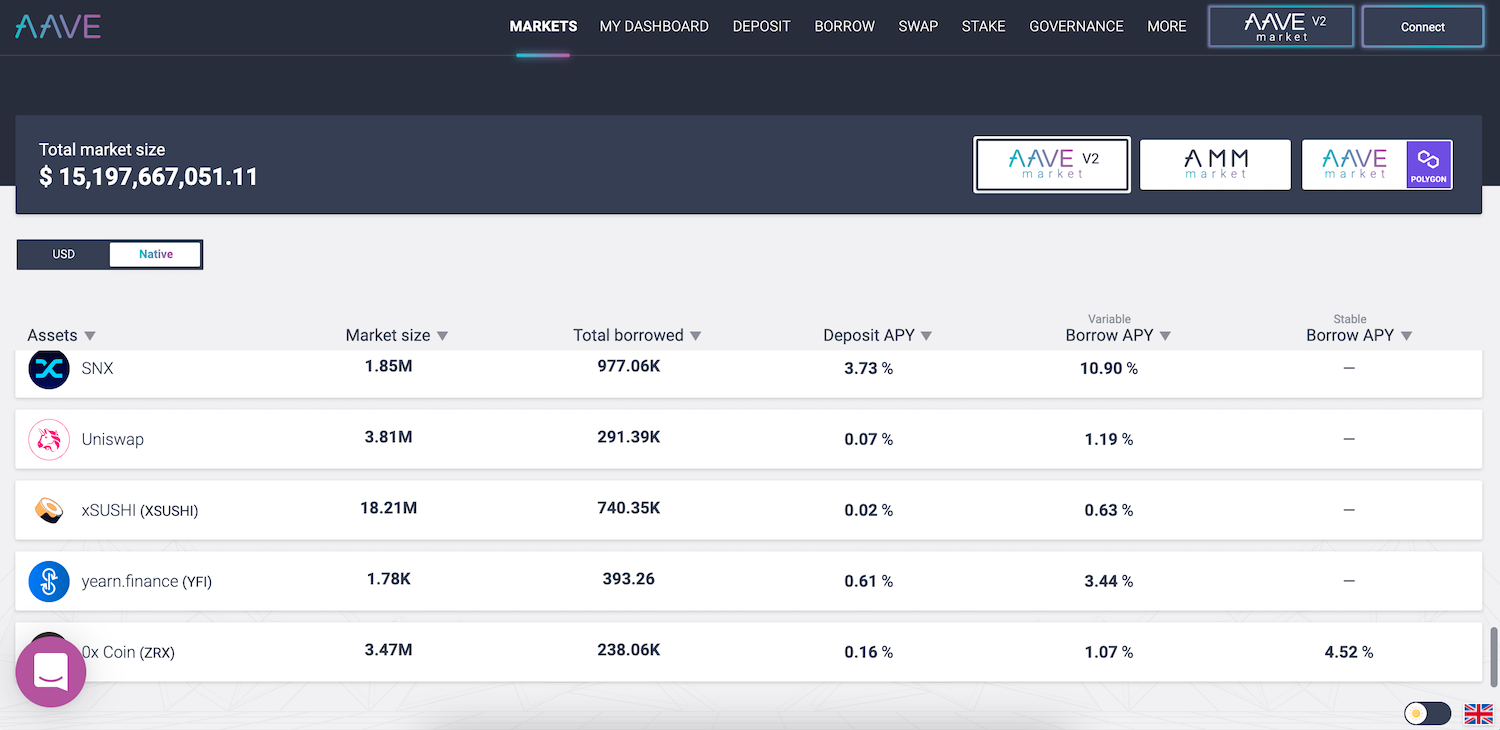Click the SNX token icon
This screenshot has height=730, width=1500.
tap(49, 369)
